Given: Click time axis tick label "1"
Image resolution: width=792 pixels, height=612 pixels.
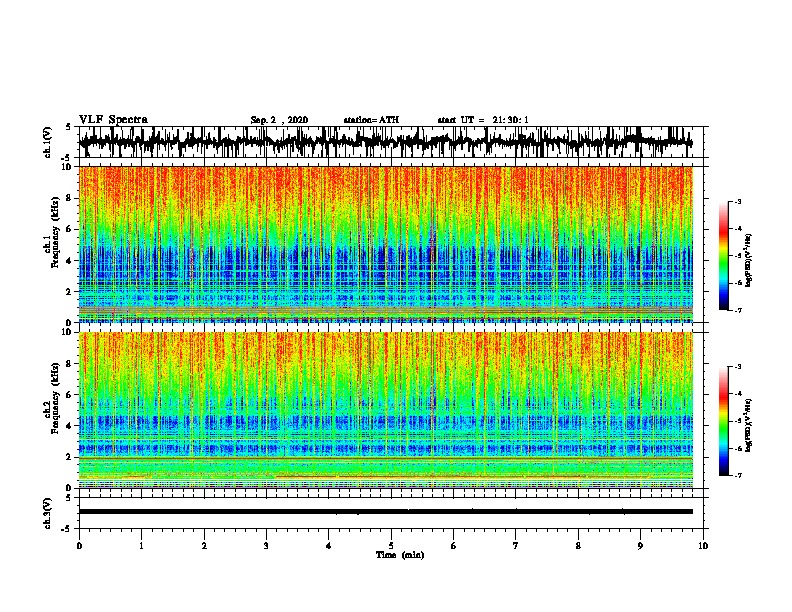Looking at the screenshot, I should [141, 546].
